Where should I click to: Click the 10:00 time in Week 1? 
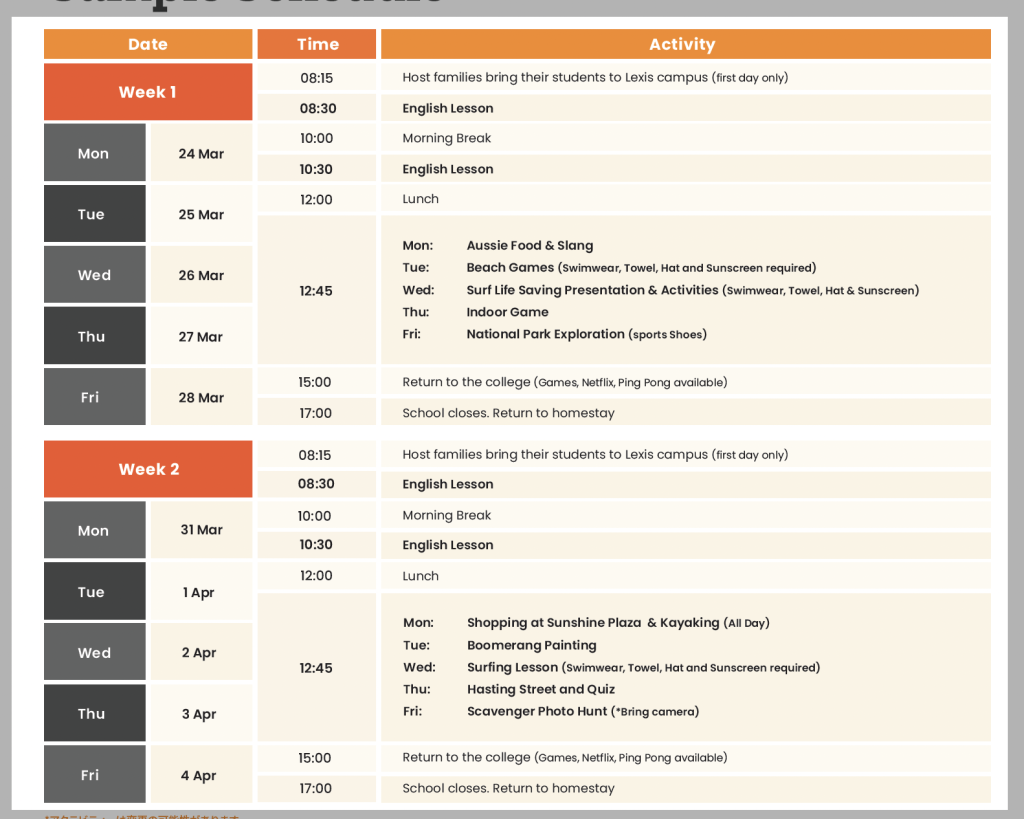[x=317, y=138]
